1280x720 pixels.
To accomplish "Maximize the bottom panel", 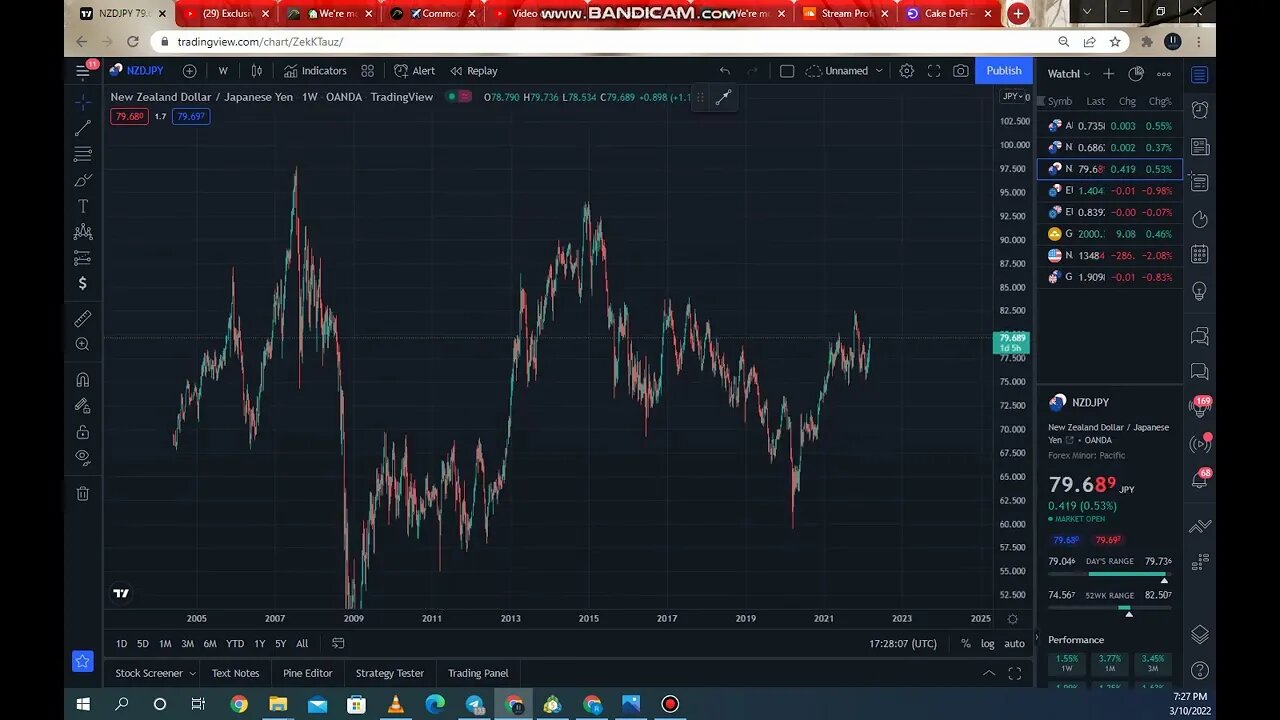I will [x=1014, y=673].
